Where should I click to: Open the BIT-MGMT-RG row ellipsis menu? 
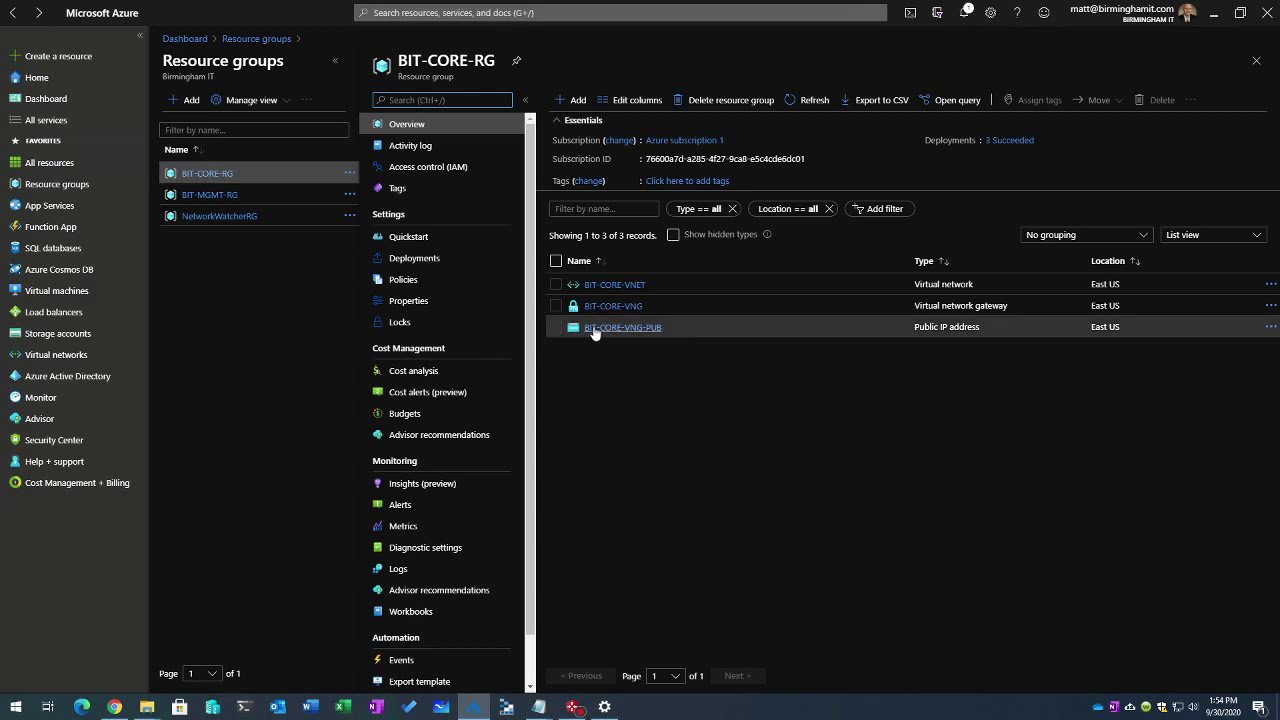pyautogui.click(x=350, y=195)
